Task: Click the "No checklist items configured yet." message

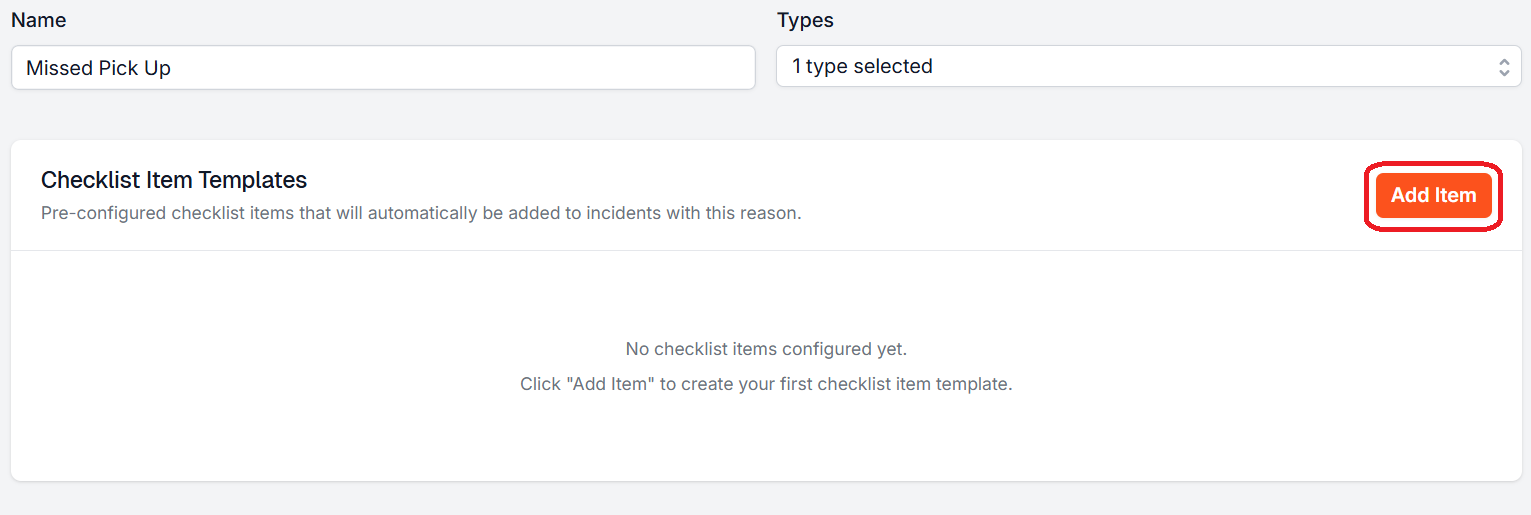Action: [x=766, y=349]
